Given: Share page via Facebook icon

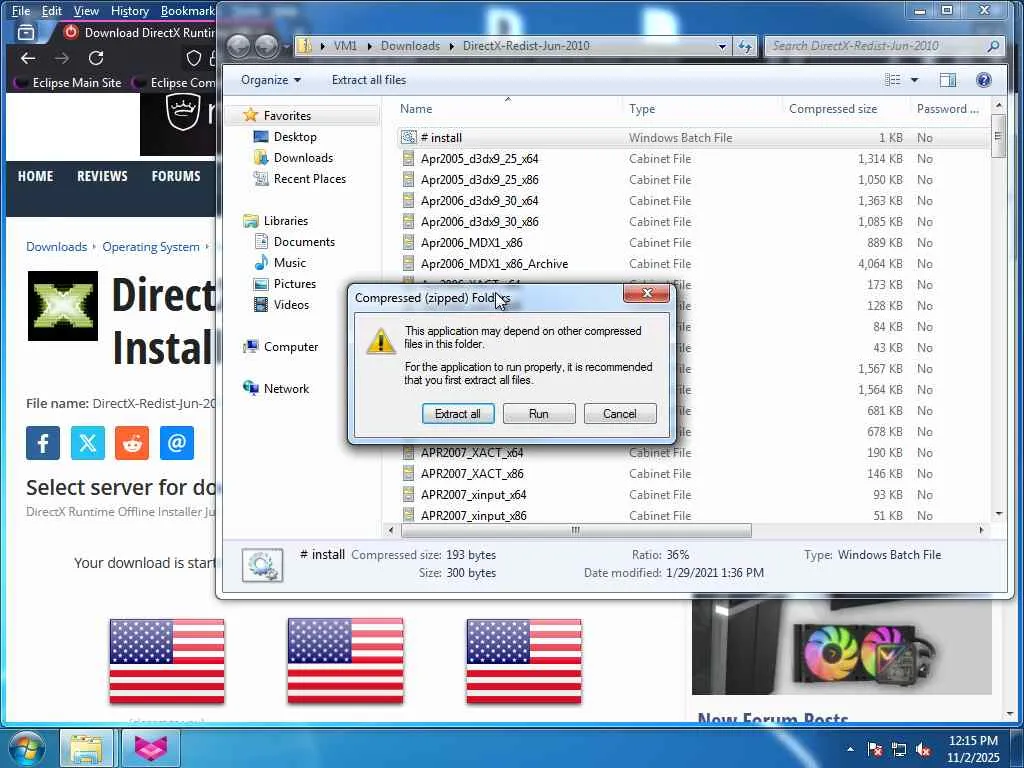Looking at the screenshot, I should click(43, 443).
